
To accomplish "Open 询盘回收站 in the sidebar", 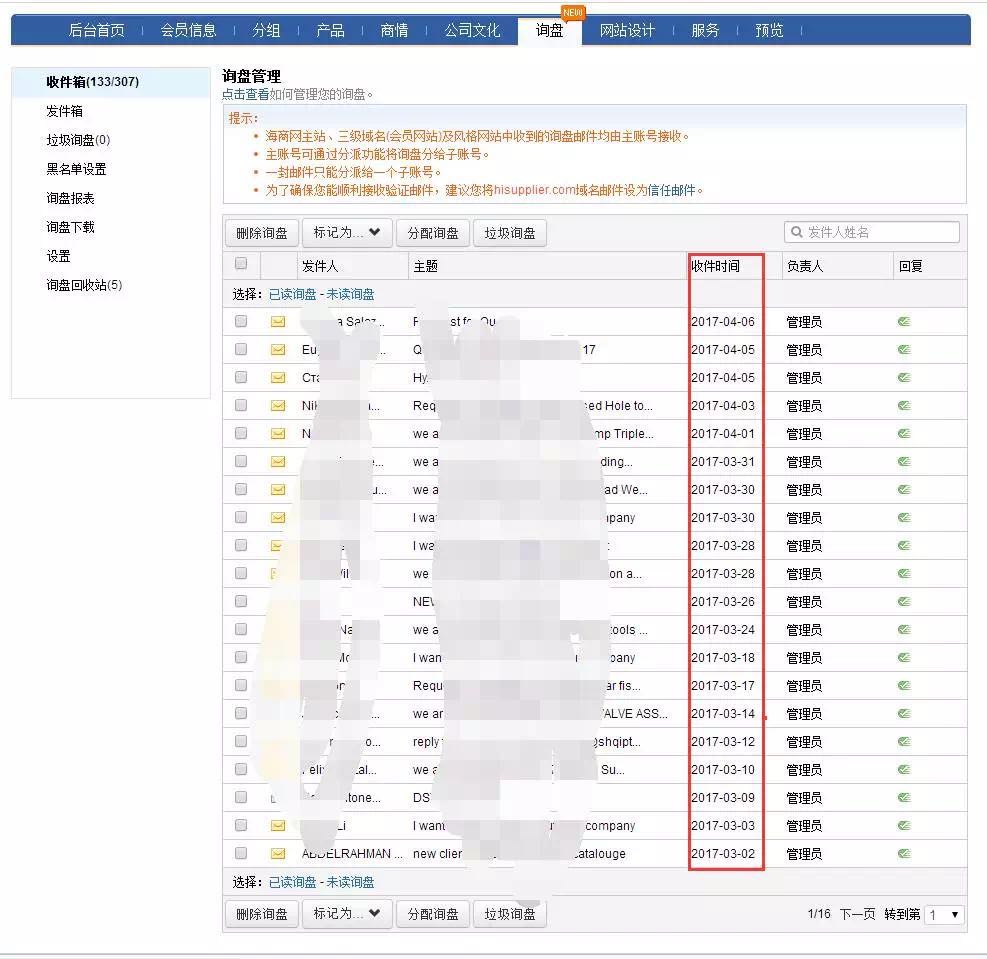I will [84, 285].
